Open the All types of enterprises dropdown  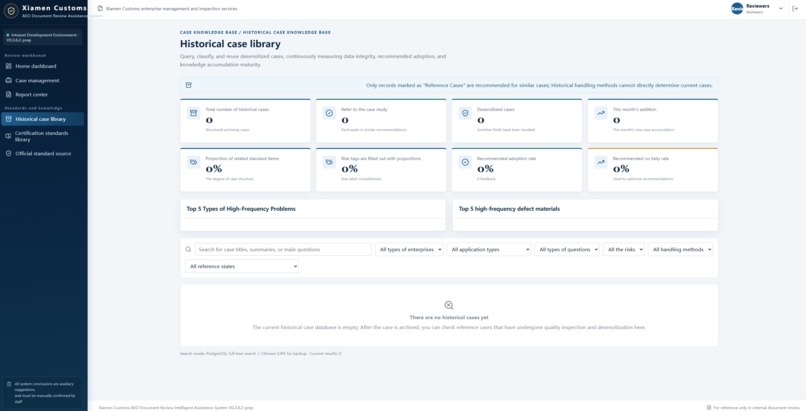click(x=409, y=250)
